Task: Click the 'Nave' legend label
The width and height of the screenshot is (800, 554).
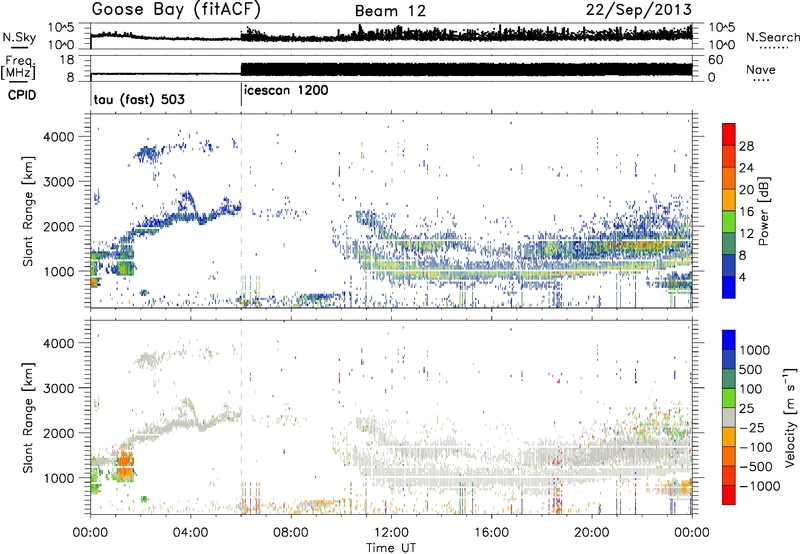Action: 761,70
